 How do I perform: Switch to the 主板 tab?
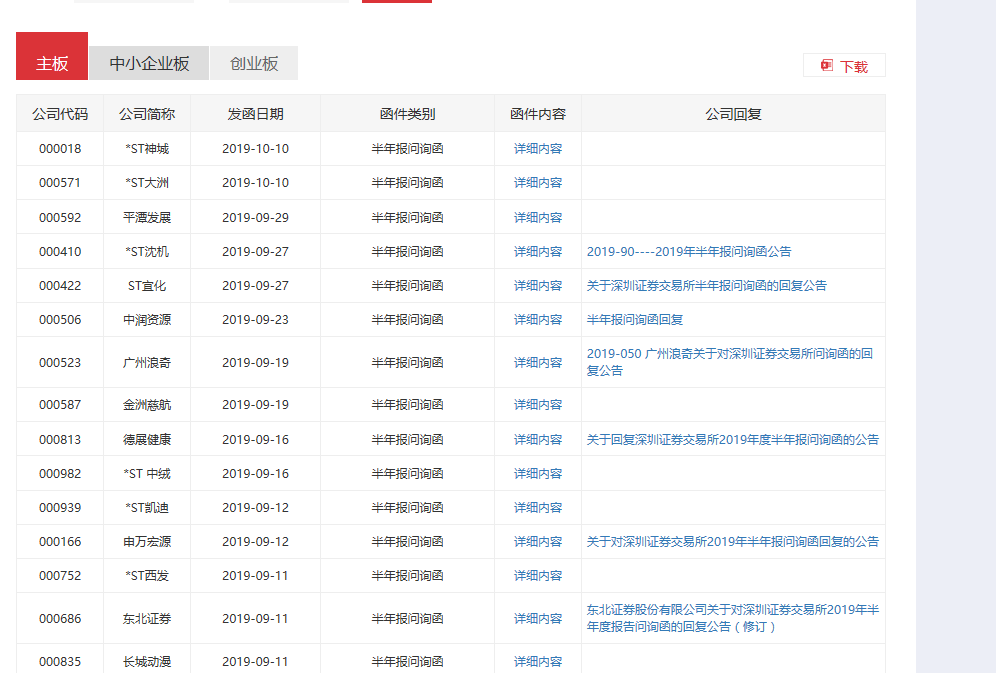(x=52, y=63)
